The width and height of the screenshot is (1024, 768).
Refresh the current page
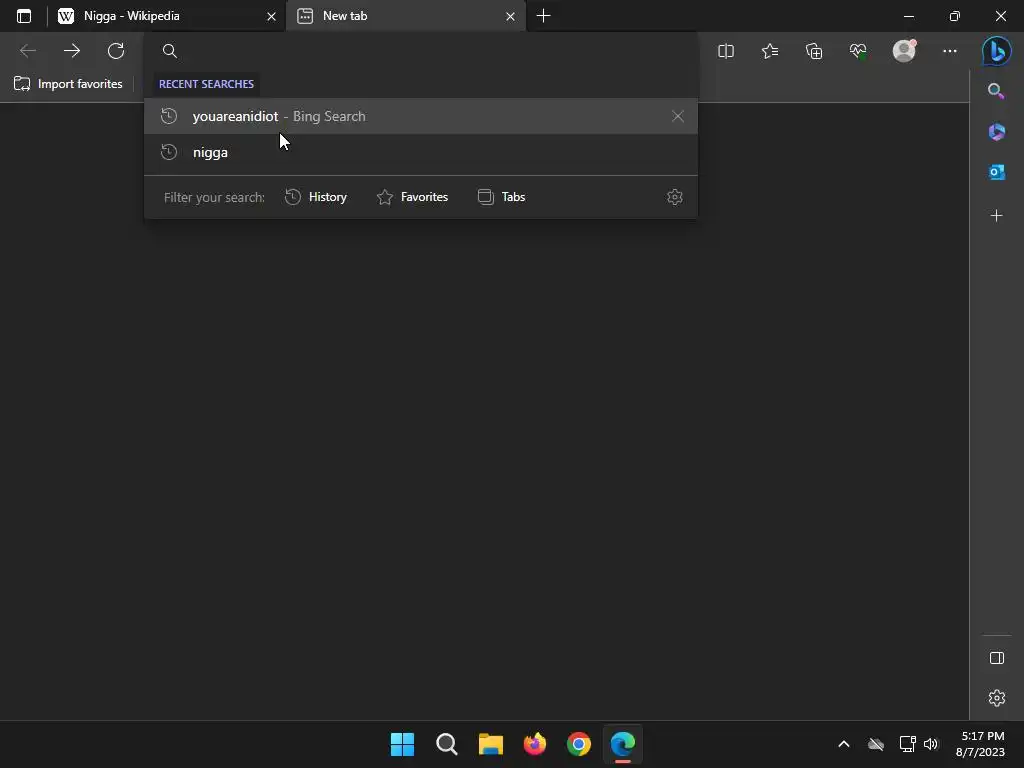(x=116, y=51)
